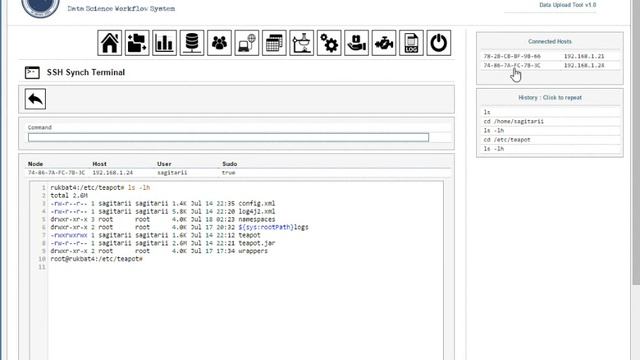Click 'total 2.0M' line in the terminal
Image resolution: width=640 pixels, height=360 pixels.
[69, 196]
